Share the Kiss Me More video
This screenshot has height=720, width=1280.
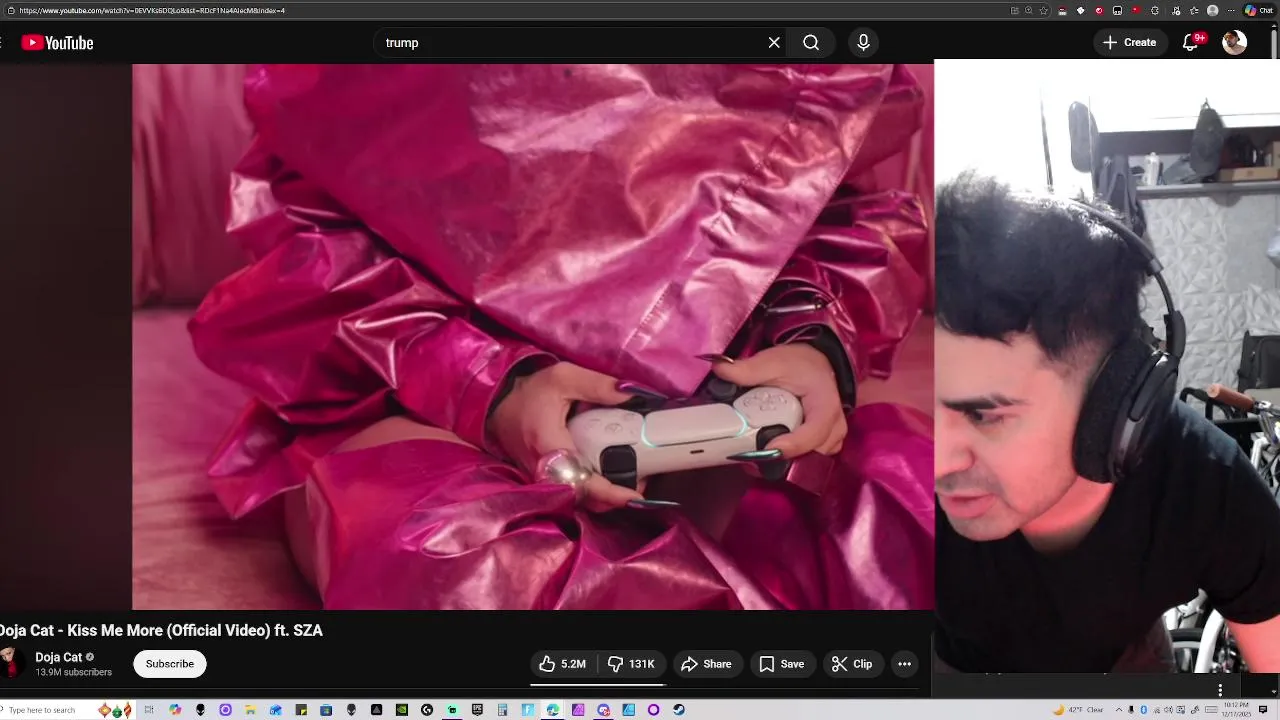coord(707,664)
